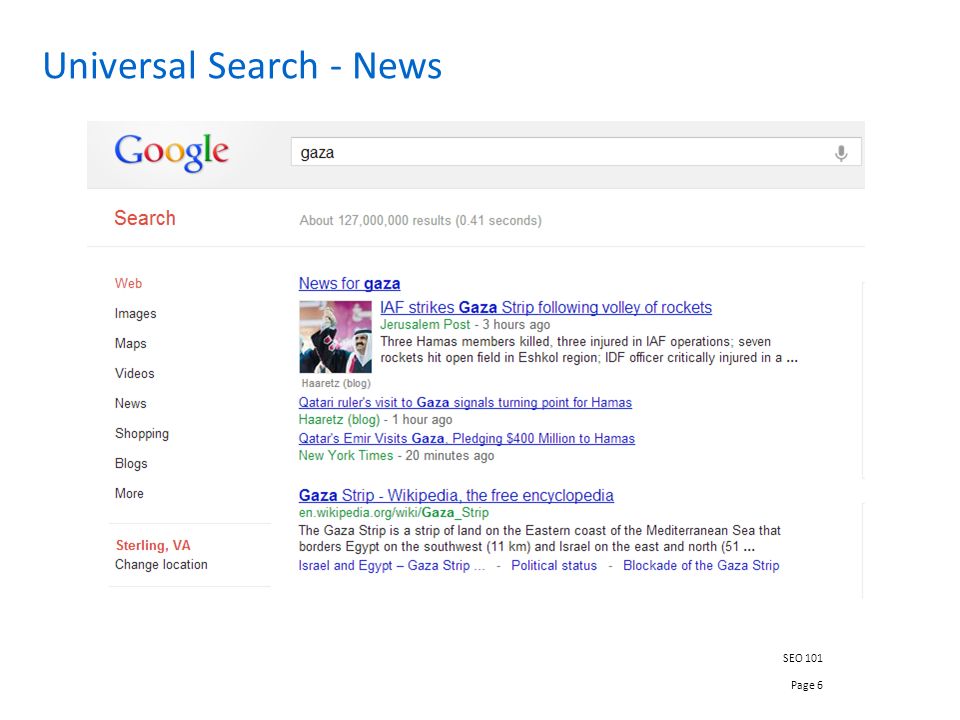Click the SEO 101 footer text
The height and width of the screenshot is (720, 960).
[x=803, y=658]
